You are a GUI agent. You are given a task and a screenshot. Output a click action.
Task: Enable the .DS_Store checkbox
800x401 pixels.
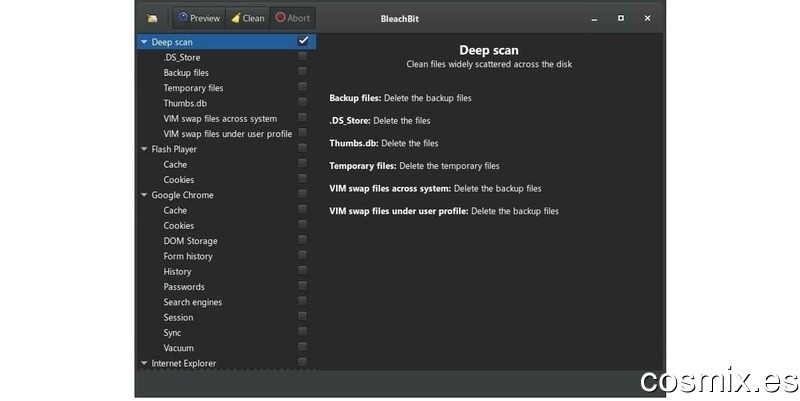click(303, 56)
